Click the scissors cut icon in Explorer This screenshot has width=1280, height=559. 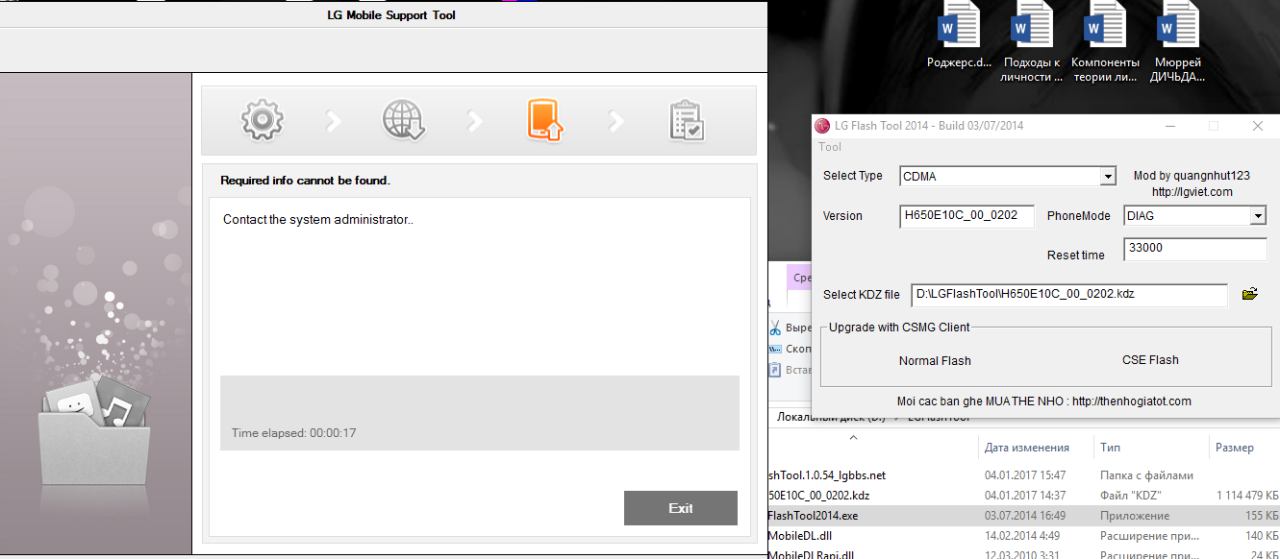776,328
